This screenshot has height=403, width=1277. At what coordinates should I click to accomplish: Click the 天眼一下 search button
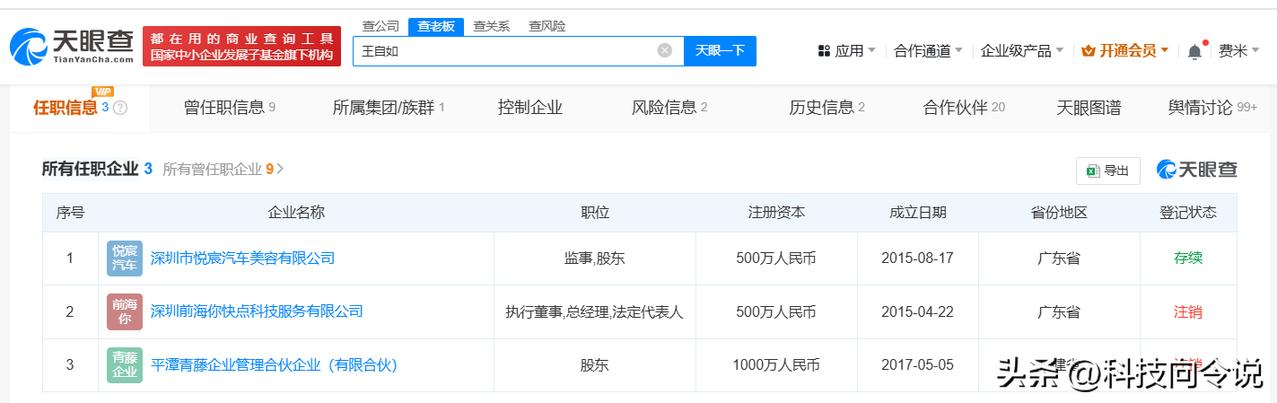720,50
